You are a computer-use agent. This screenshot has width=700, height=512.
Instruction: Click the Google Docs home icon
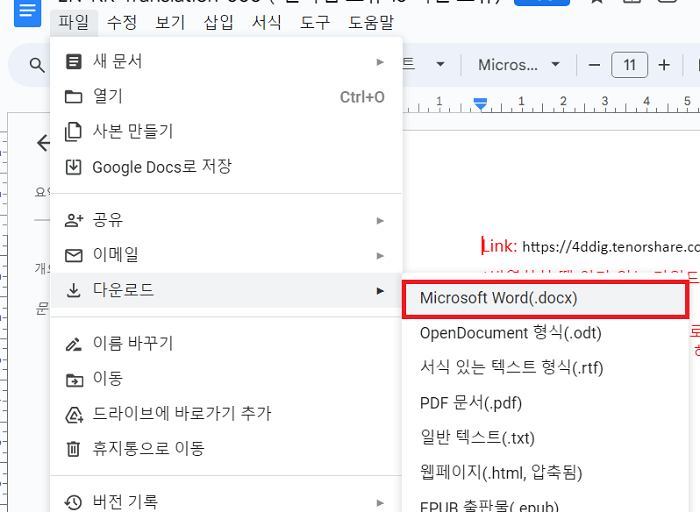(27, 11)
